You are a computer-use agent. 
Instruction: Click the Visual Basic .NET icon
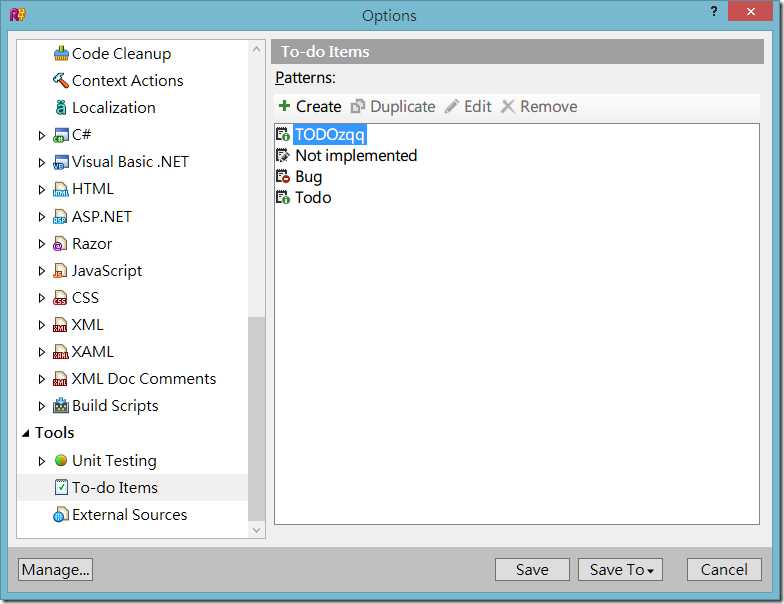pyautogui.click(x=60, y=162)
